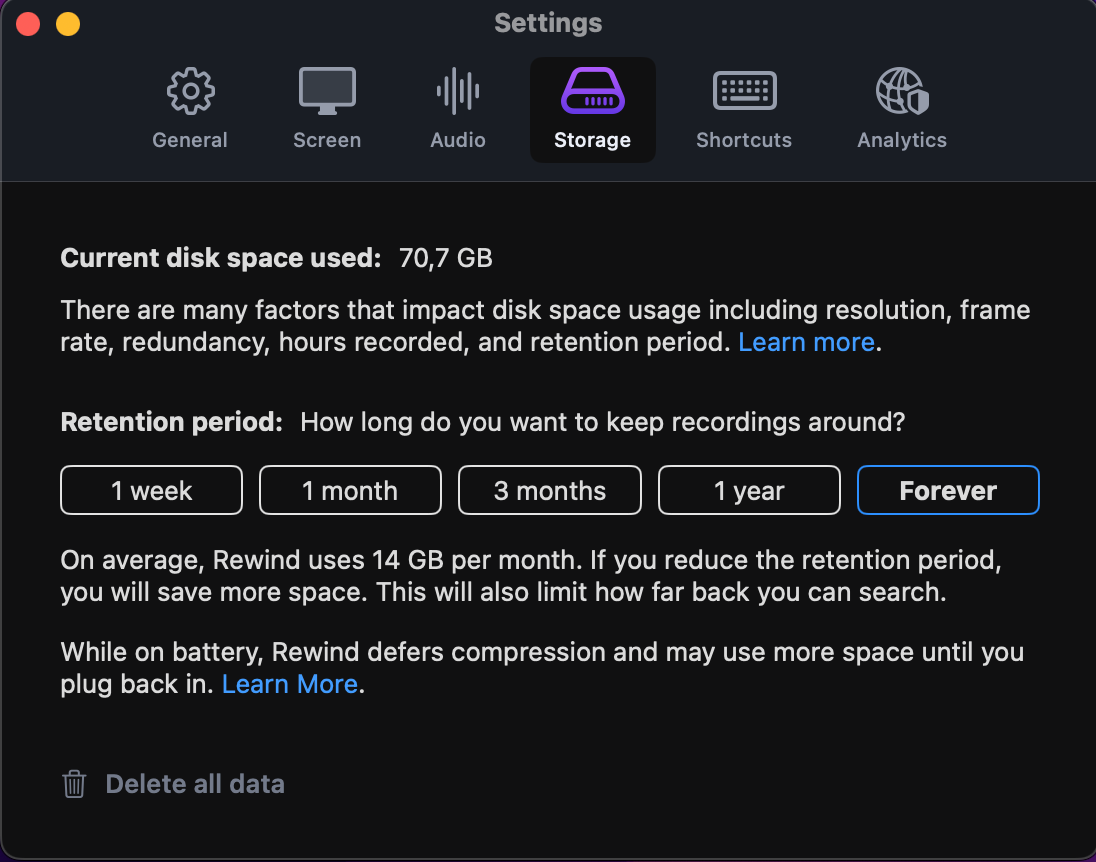Click the Settings window title
This screenshot has width=1096, height=862.
click(548, 23)
